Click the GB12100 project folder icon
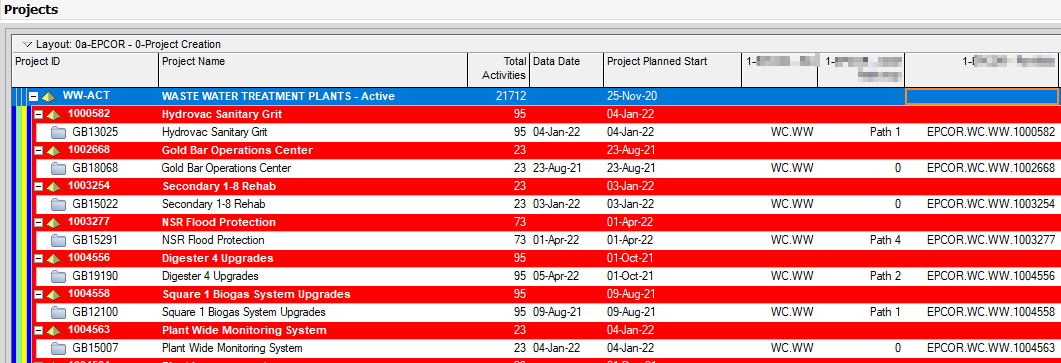The width and height of the screenshot is (1061, 363). point(58,313)
